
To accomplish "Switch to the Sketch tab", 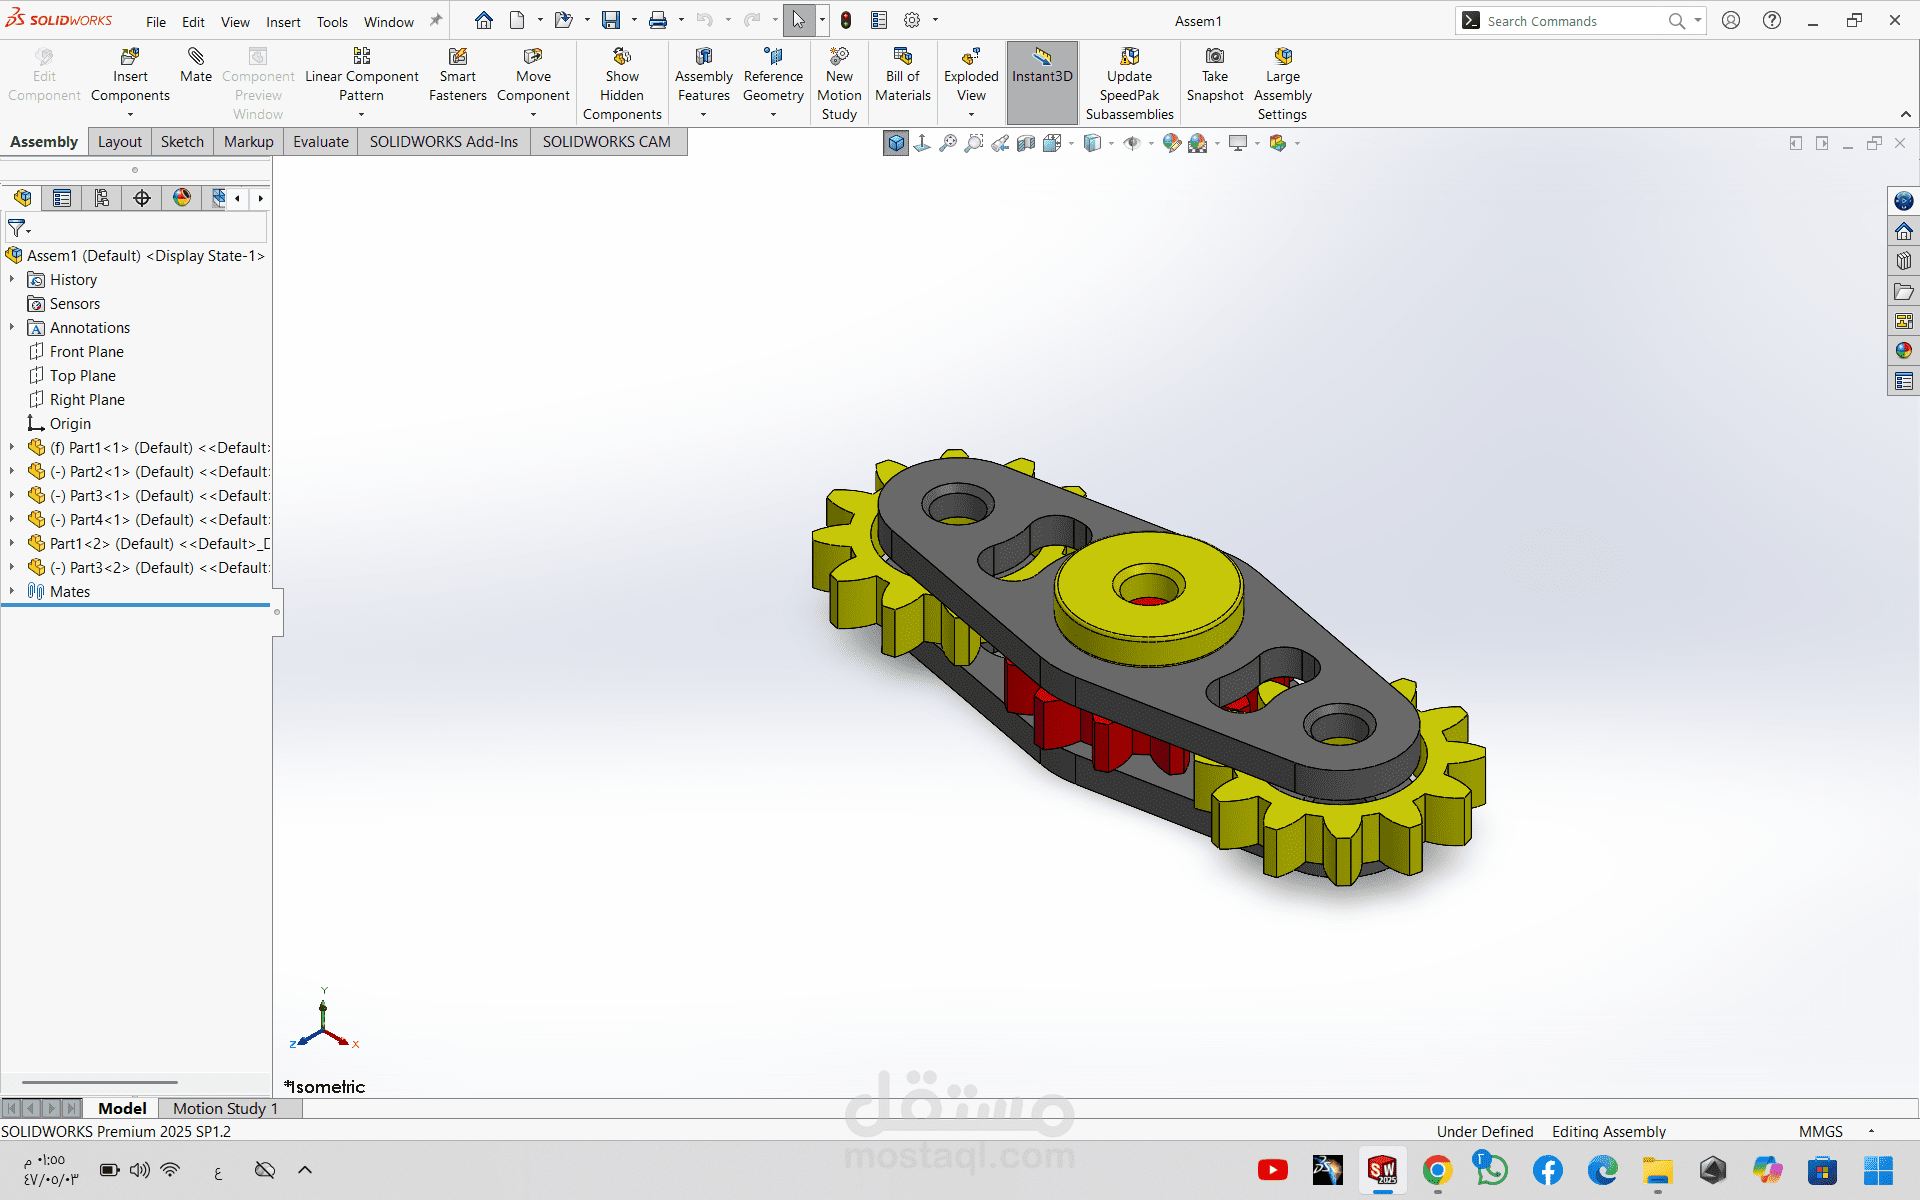I will (x=182, y=142).
